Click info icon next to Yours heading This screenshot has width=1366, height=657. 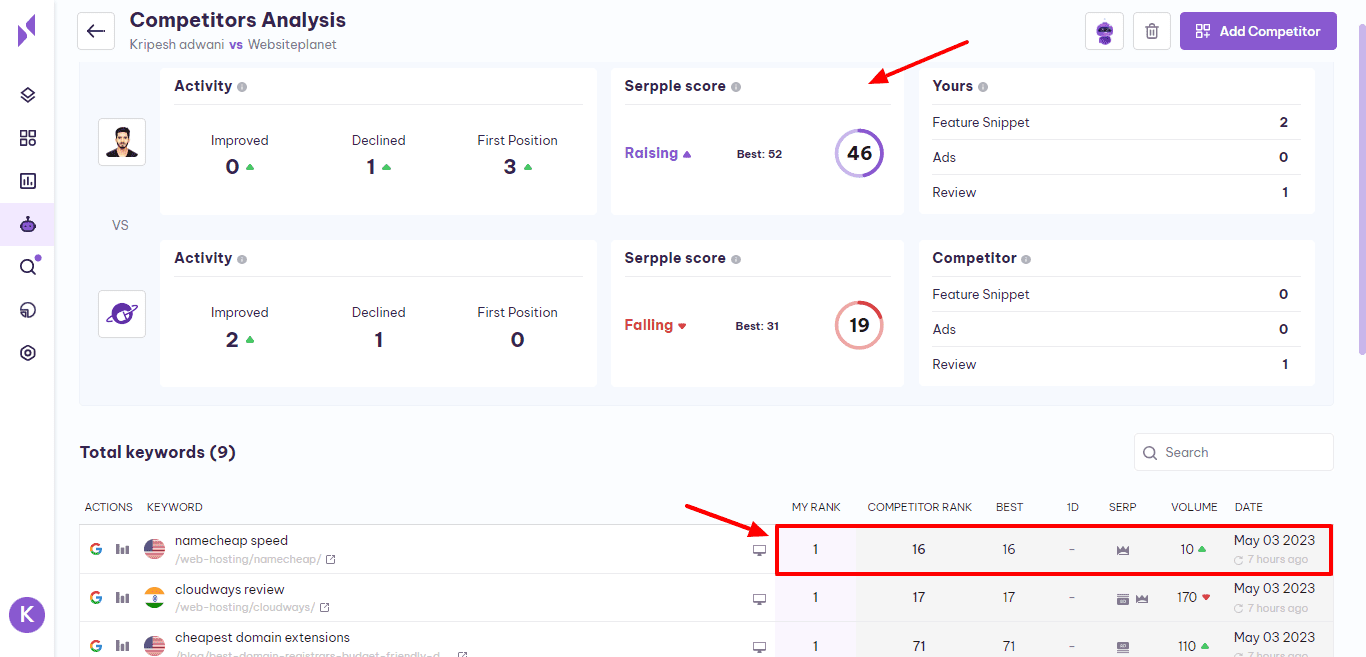coord(983,87)
